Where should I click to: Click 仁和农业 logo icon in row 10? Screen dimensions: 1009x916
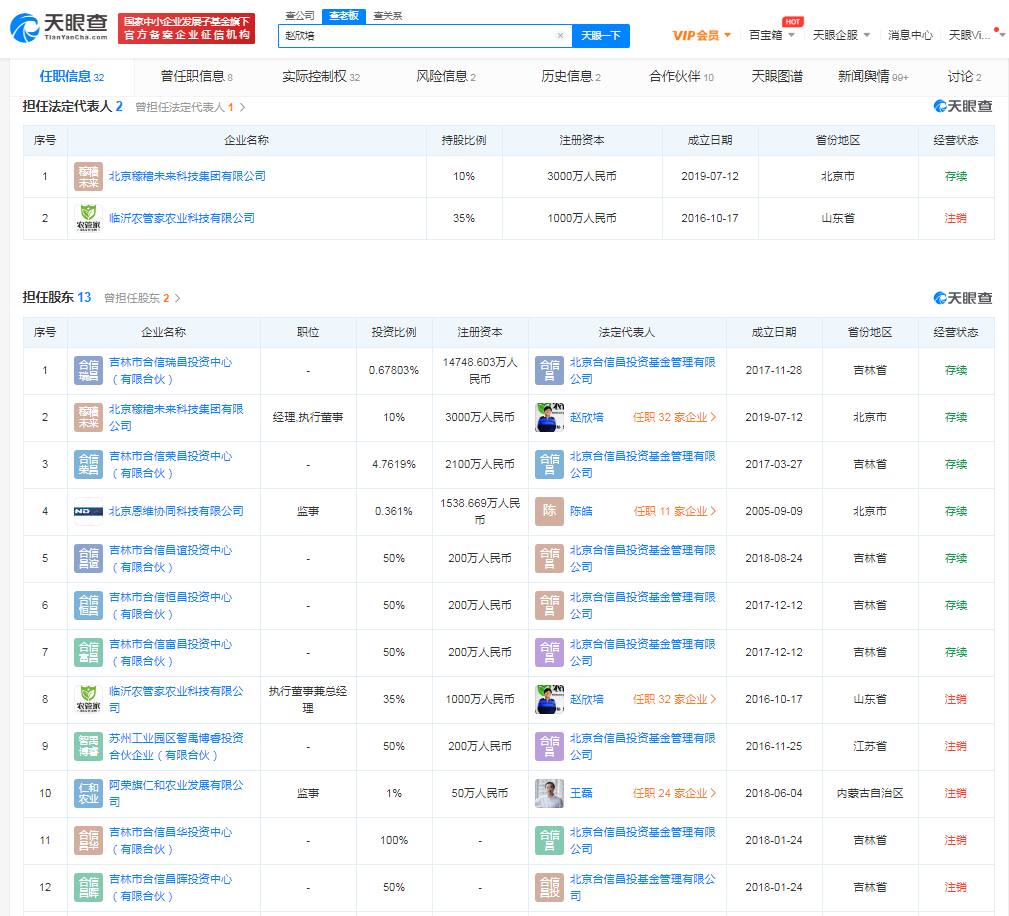tap(88, 794)
